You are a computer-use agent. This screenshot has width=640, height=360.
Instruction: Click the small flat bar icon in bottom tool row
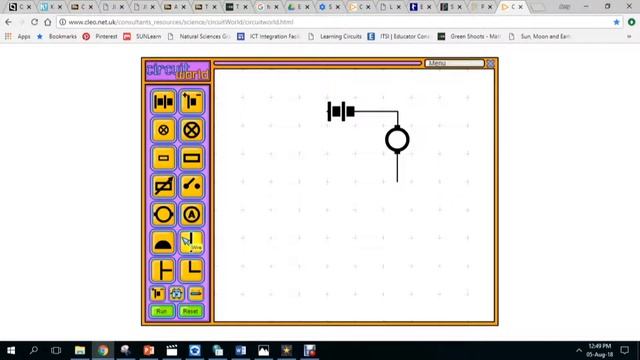click(x=196, y=293)
